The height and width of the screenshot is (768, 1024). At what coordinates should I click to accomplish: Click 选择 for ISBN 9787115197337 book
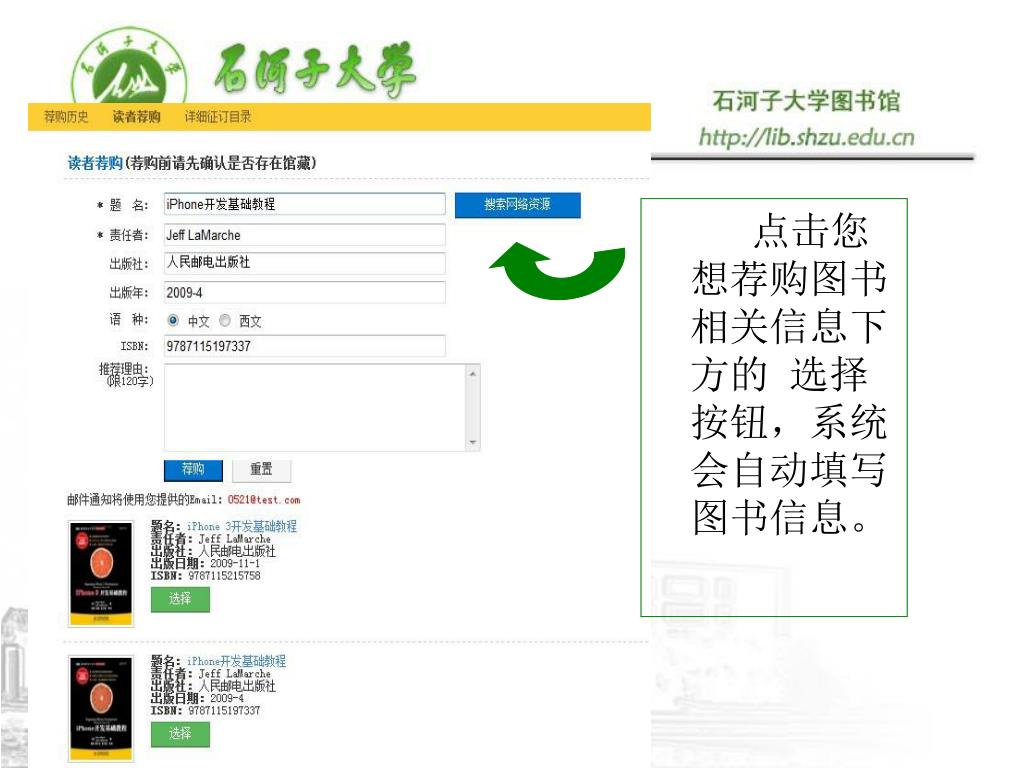pyautogui.click(x=180, y=734)
